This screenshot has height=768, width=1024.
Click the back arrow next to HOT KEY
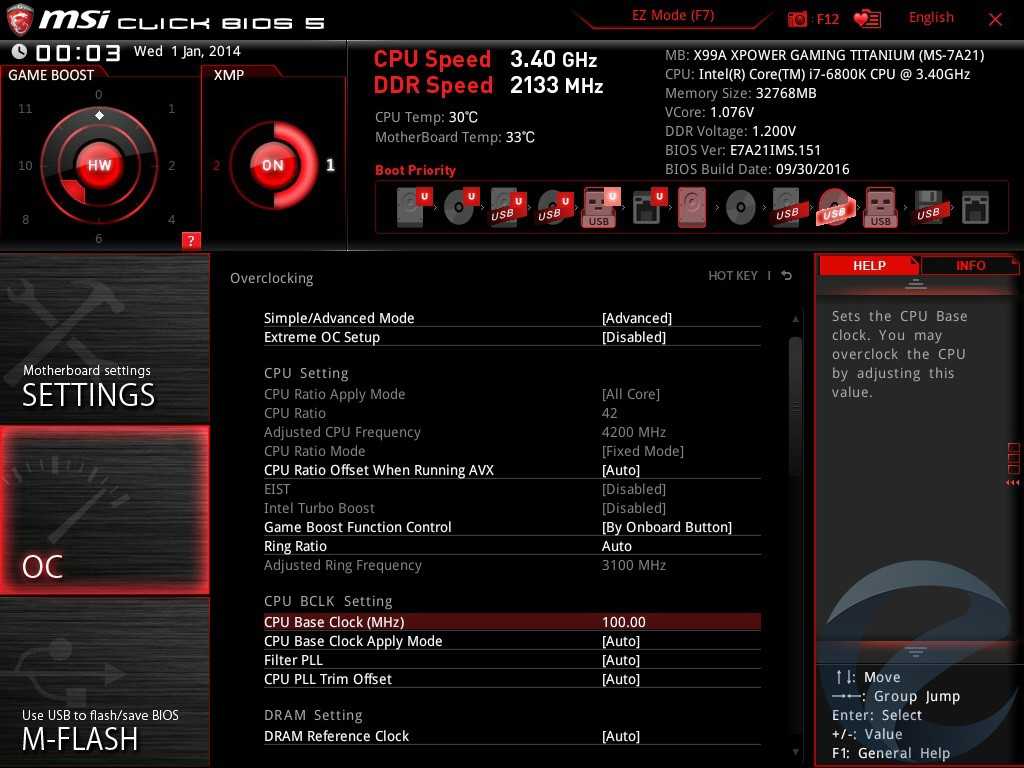(x=787, y=276)
